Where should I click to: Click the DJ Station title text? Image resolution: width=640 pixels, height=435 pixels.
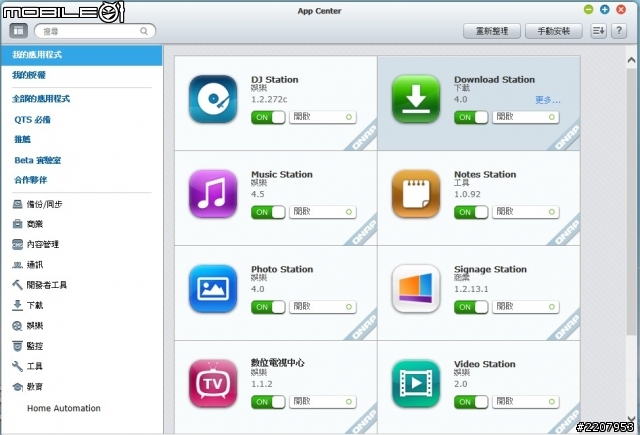(x=275, y=80)
